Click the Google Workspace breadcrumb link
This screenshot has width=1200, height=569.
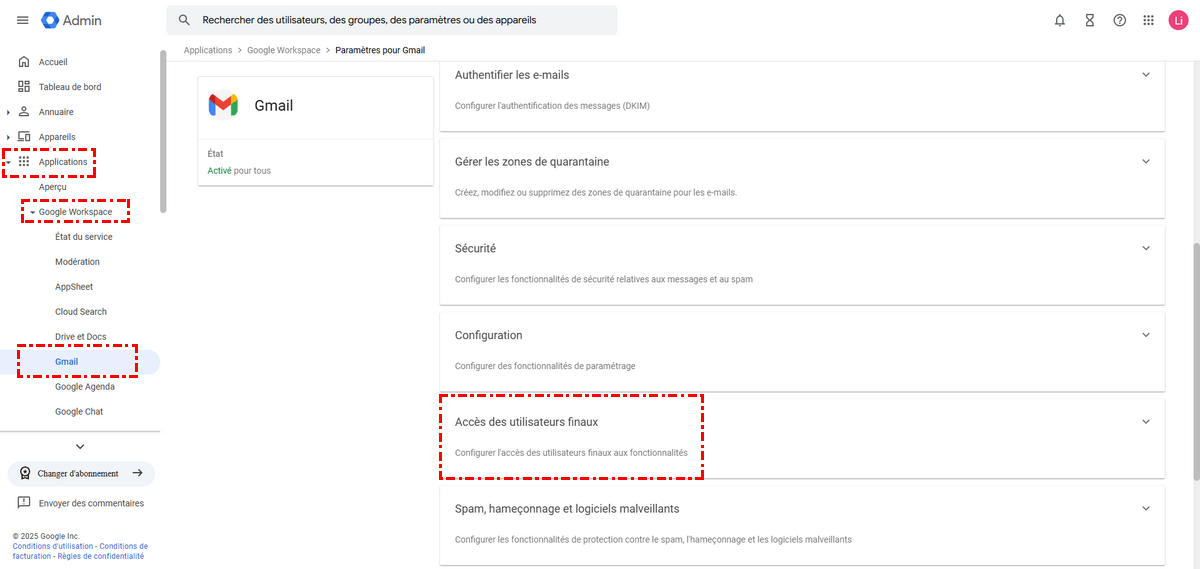284,50
